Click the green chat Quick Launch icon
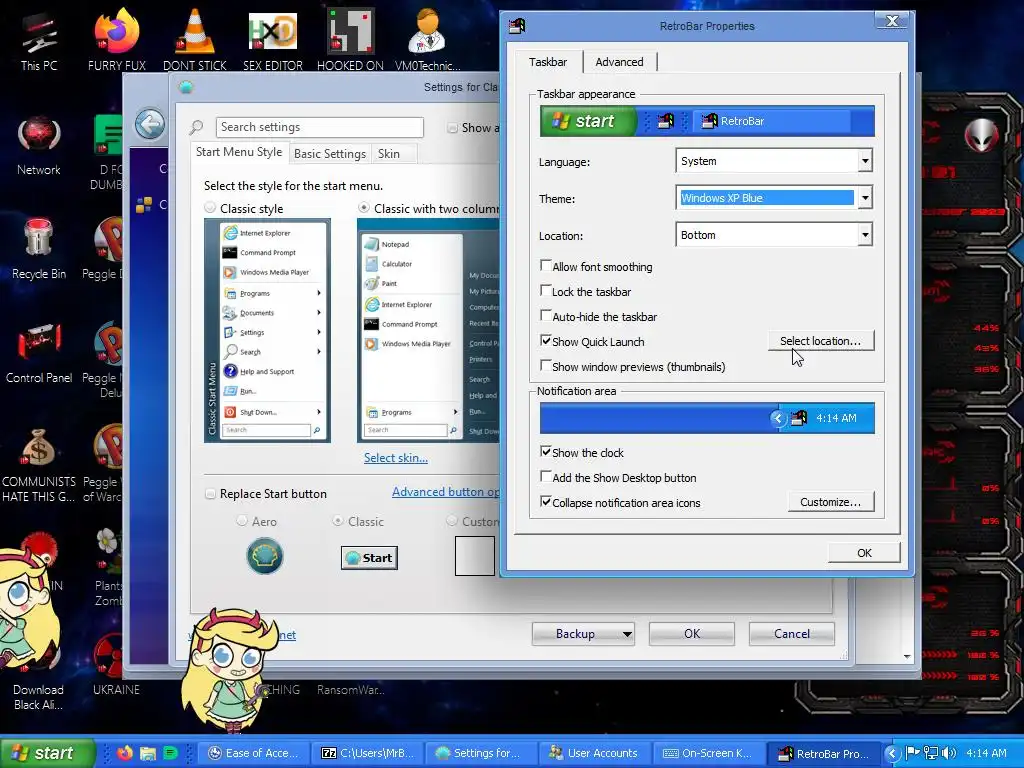Image resolution: width=1024 pixels, height=768 pixels. pyautogui.click(x=170, y=753)
